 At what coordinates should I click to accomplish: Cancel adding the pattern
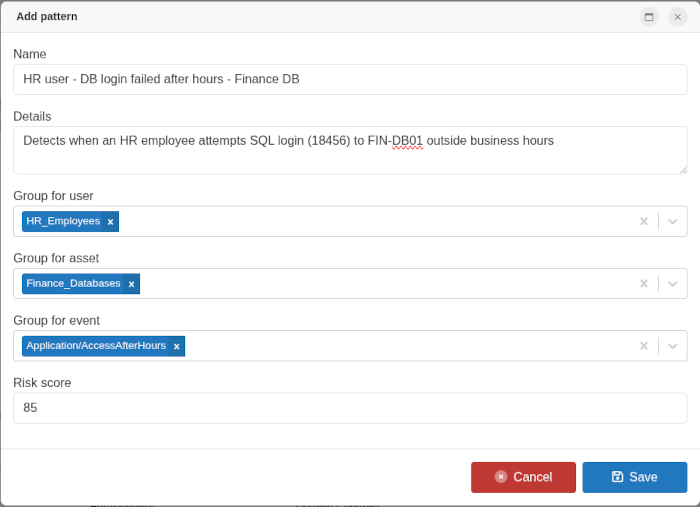(x=523, y=477)
